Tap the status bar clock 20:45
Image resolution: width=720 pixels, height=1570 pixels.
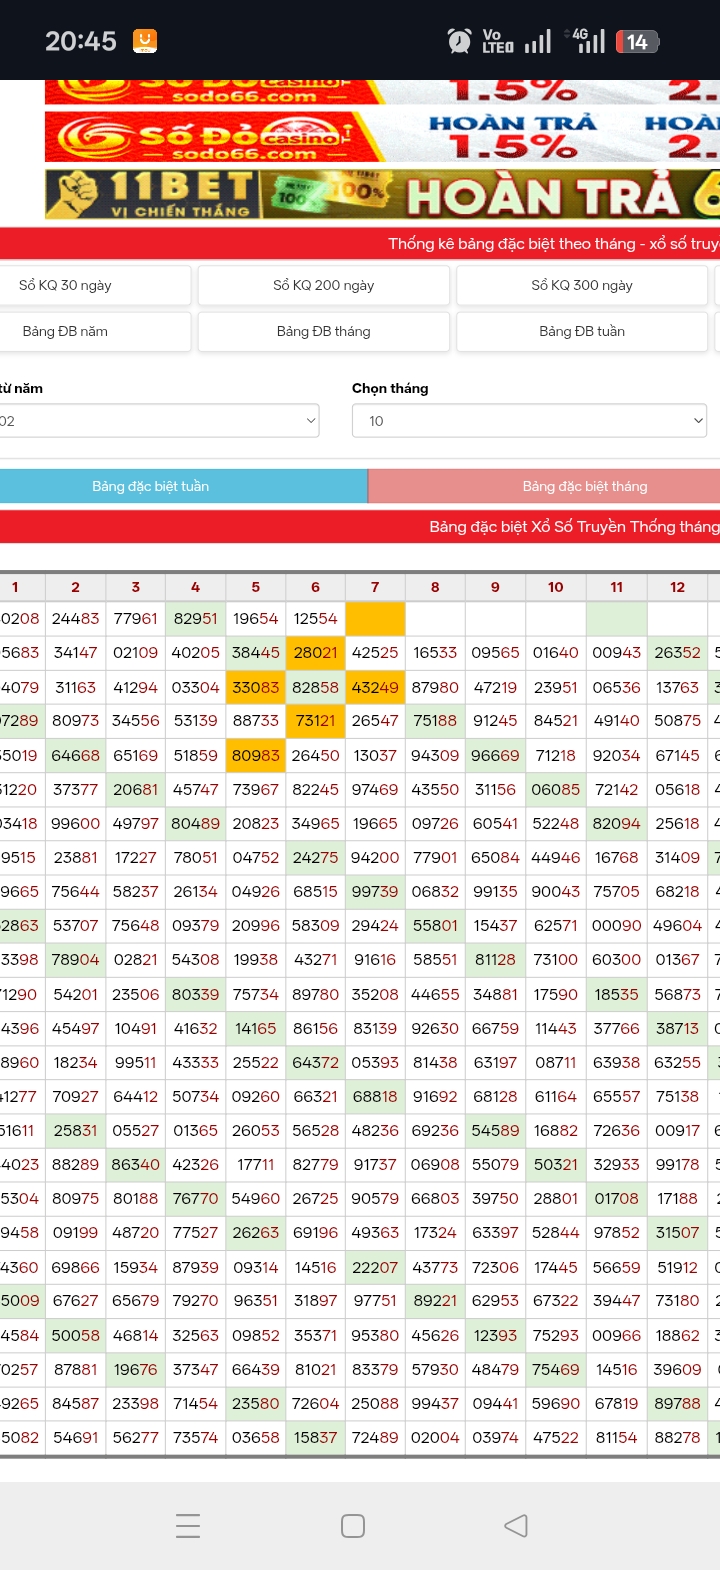point(81,41)
